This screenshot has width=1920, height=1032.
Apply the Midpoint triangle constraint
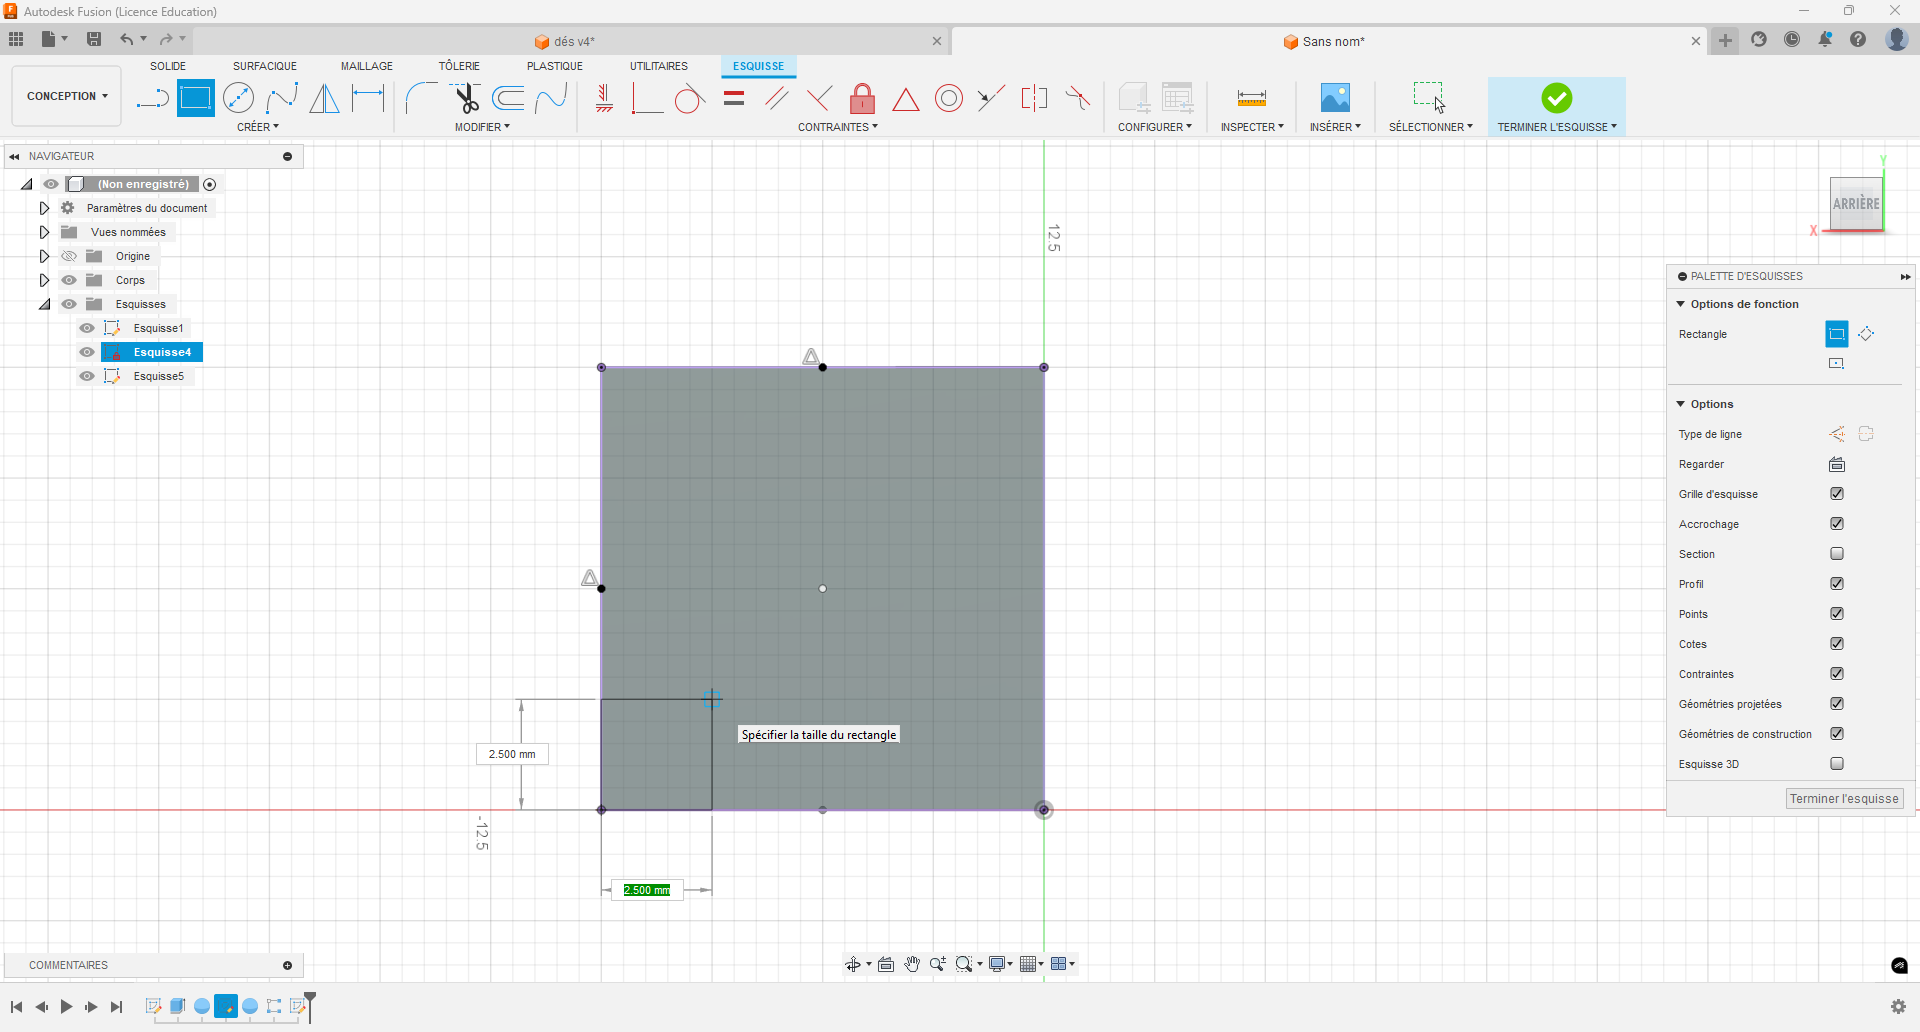point(905,98)
